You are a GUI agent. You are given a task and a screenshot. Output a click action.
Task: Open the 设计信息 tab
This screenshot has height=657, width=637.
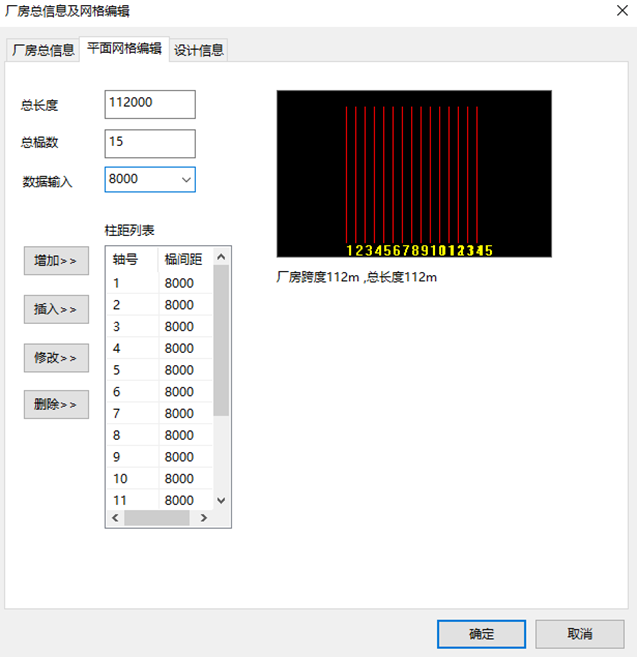point(199,50)
